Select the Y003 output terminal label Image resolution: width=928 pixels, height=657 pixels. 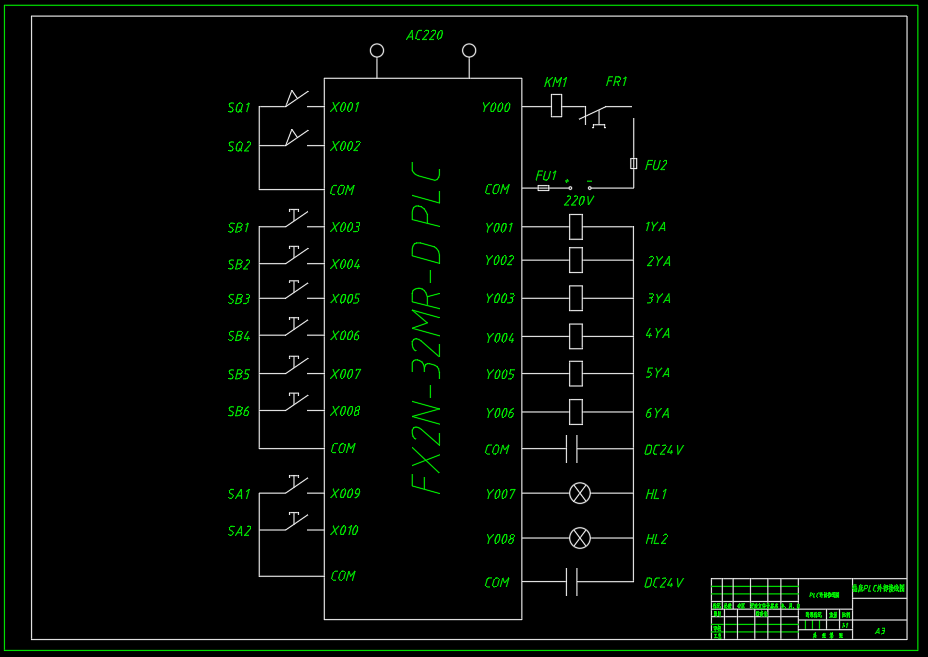[x=500, y=298]
